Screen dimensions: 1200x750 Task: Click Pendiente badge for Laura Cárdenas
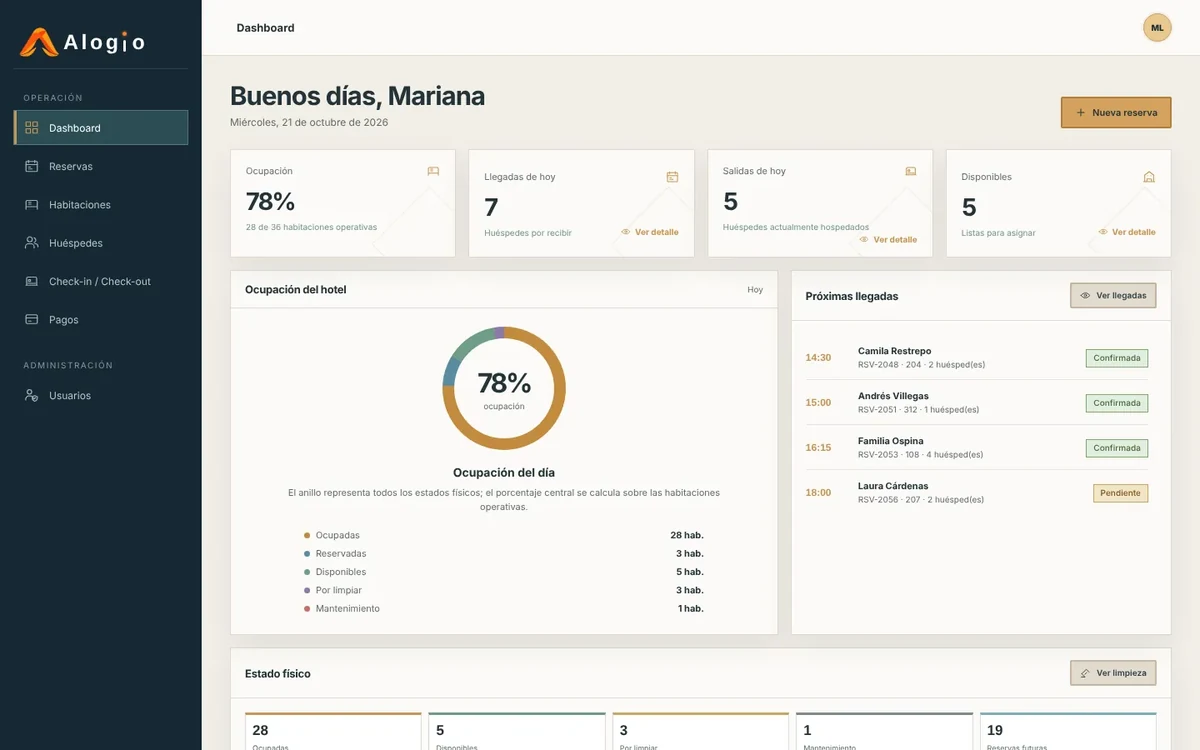[1120, 493]
